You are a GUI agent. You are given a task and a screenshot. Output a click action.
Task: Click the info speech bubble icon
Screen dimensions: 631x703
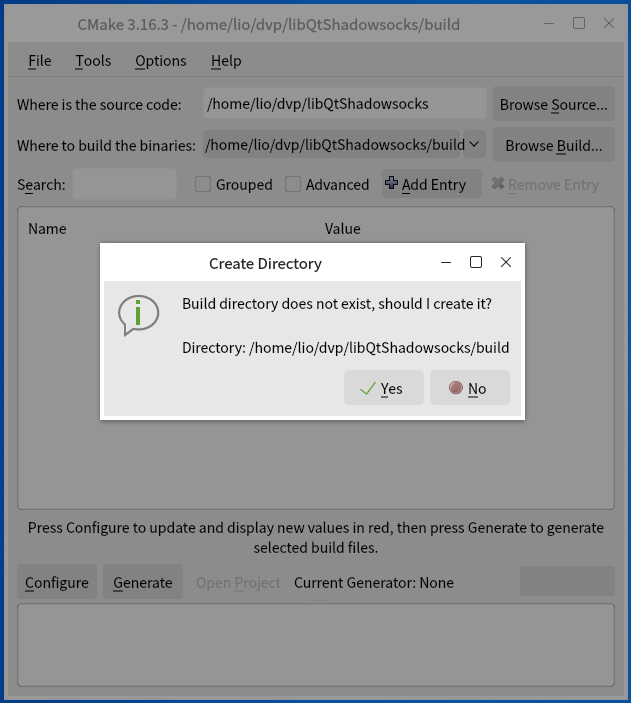point(138,315)
